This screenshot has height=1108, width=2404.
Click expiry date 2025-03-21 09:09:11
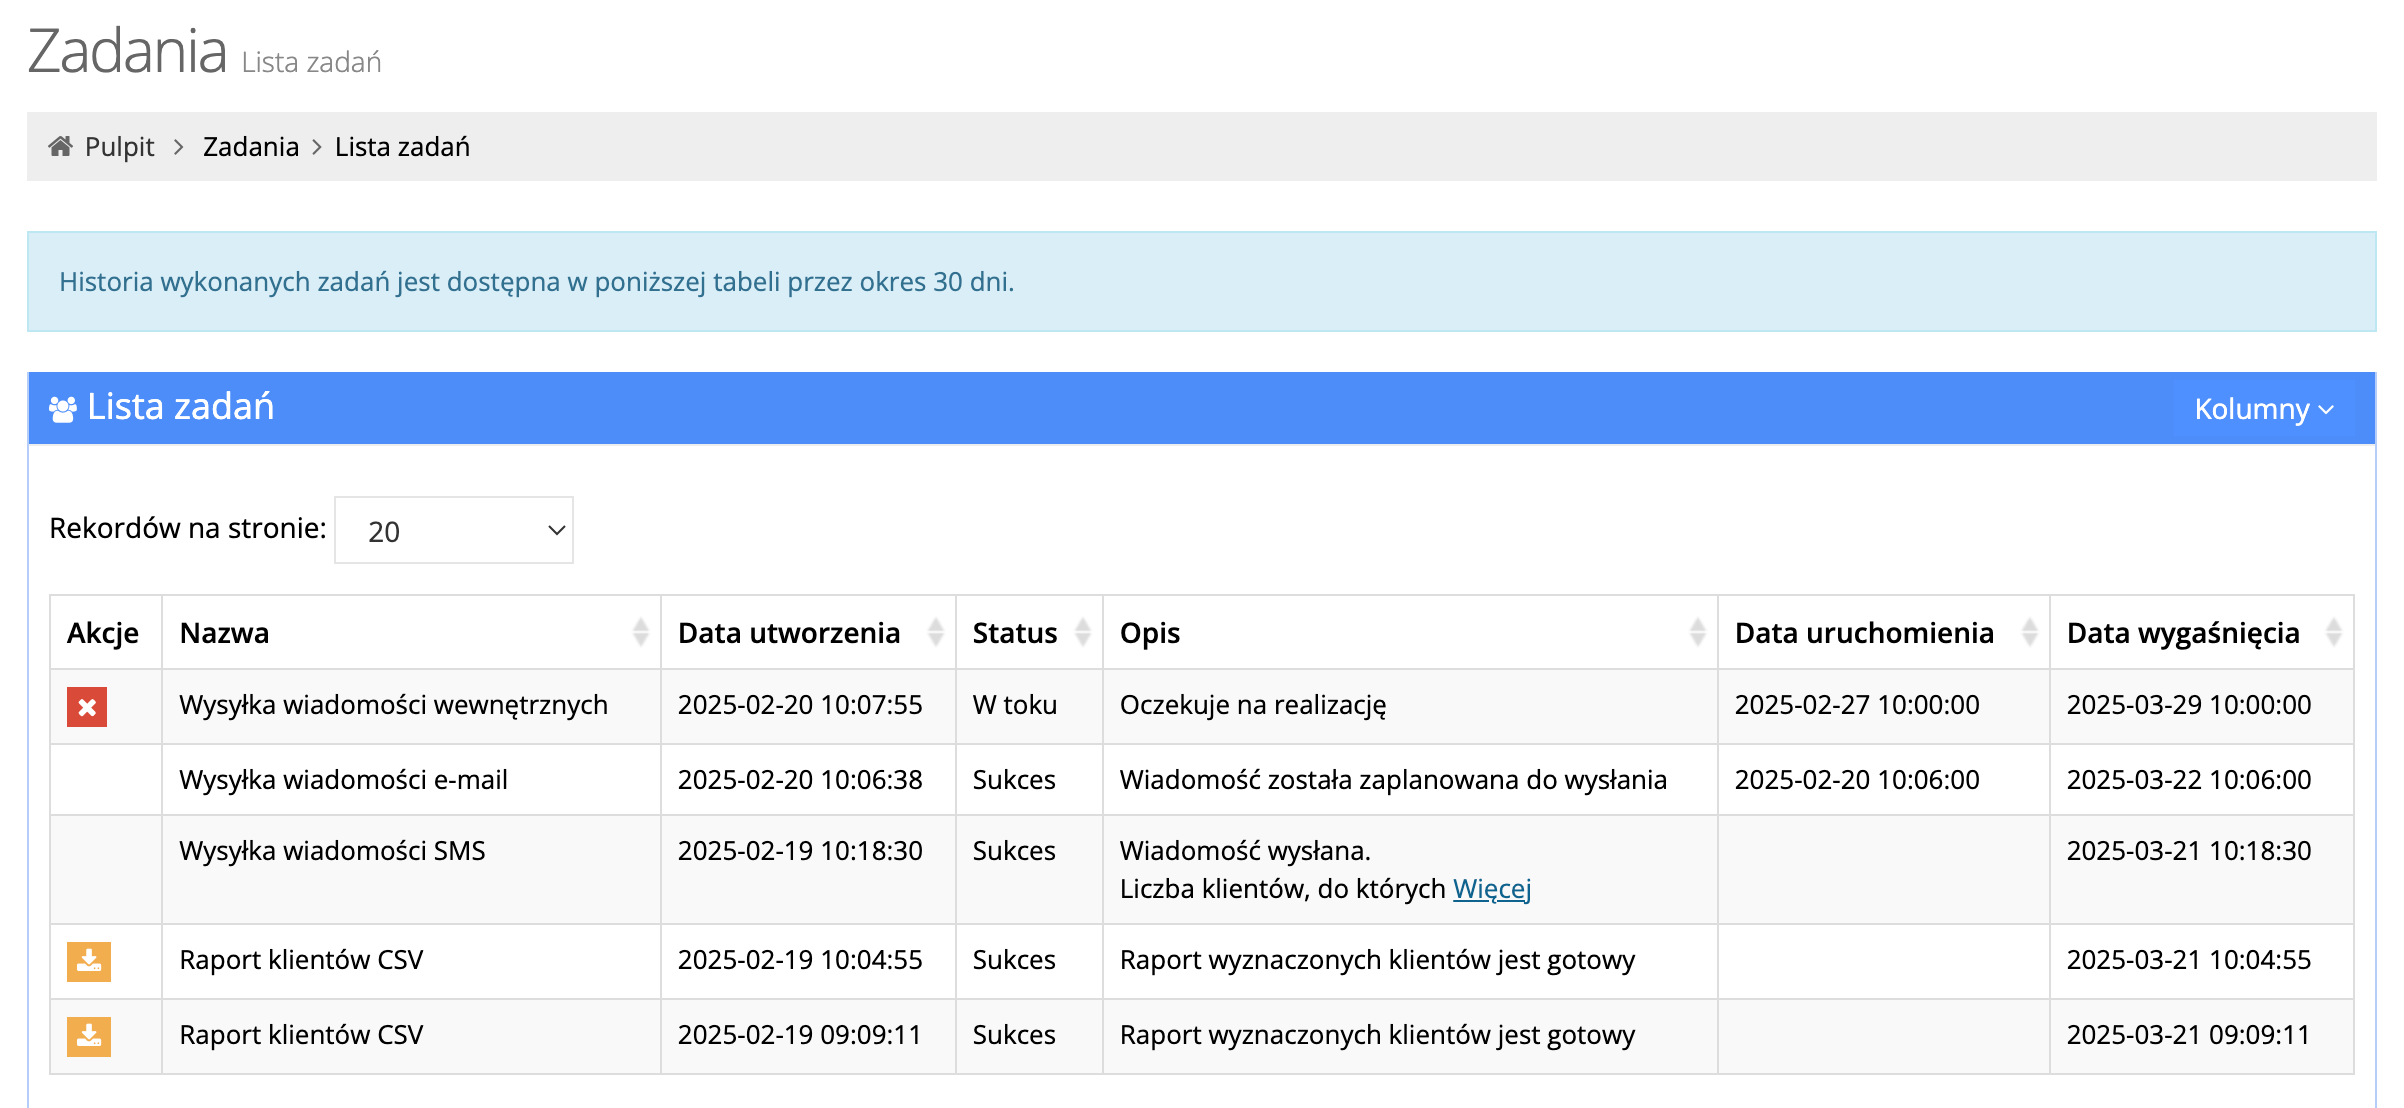click(x=2189, y=1035)
